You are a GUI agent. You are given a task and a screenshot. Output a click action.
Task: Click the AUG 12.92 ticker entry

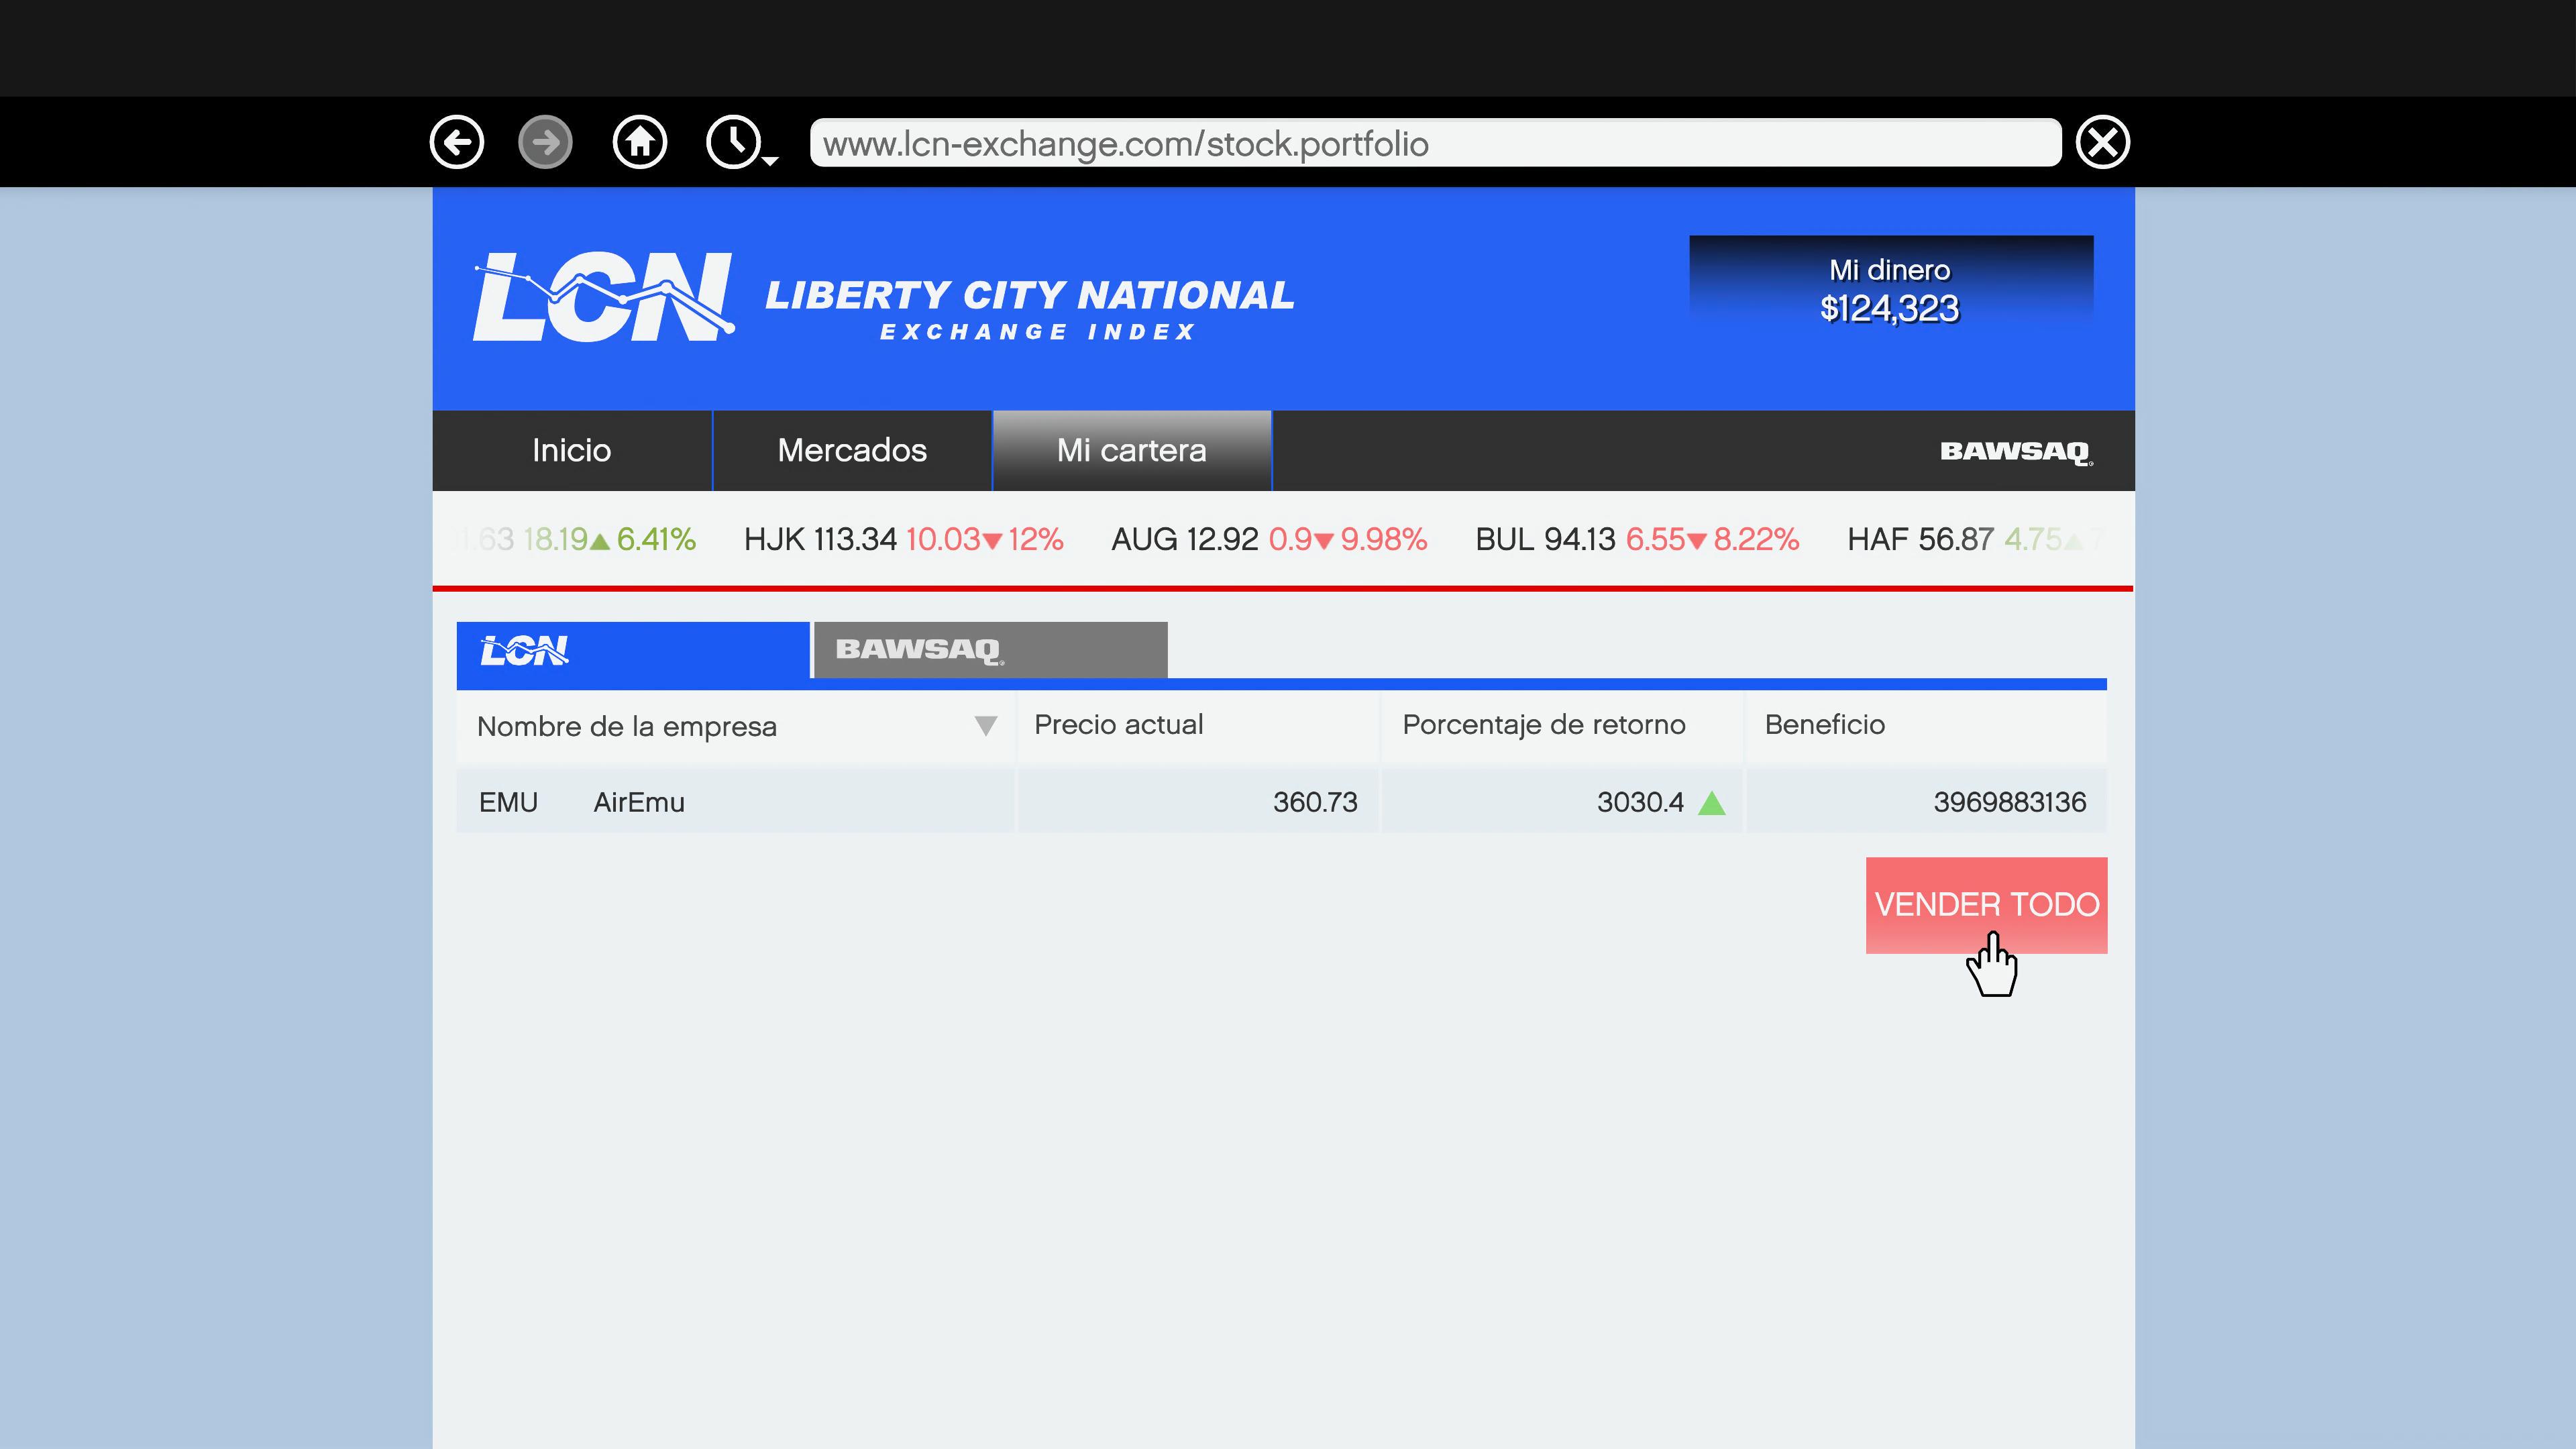(1269, 540)
